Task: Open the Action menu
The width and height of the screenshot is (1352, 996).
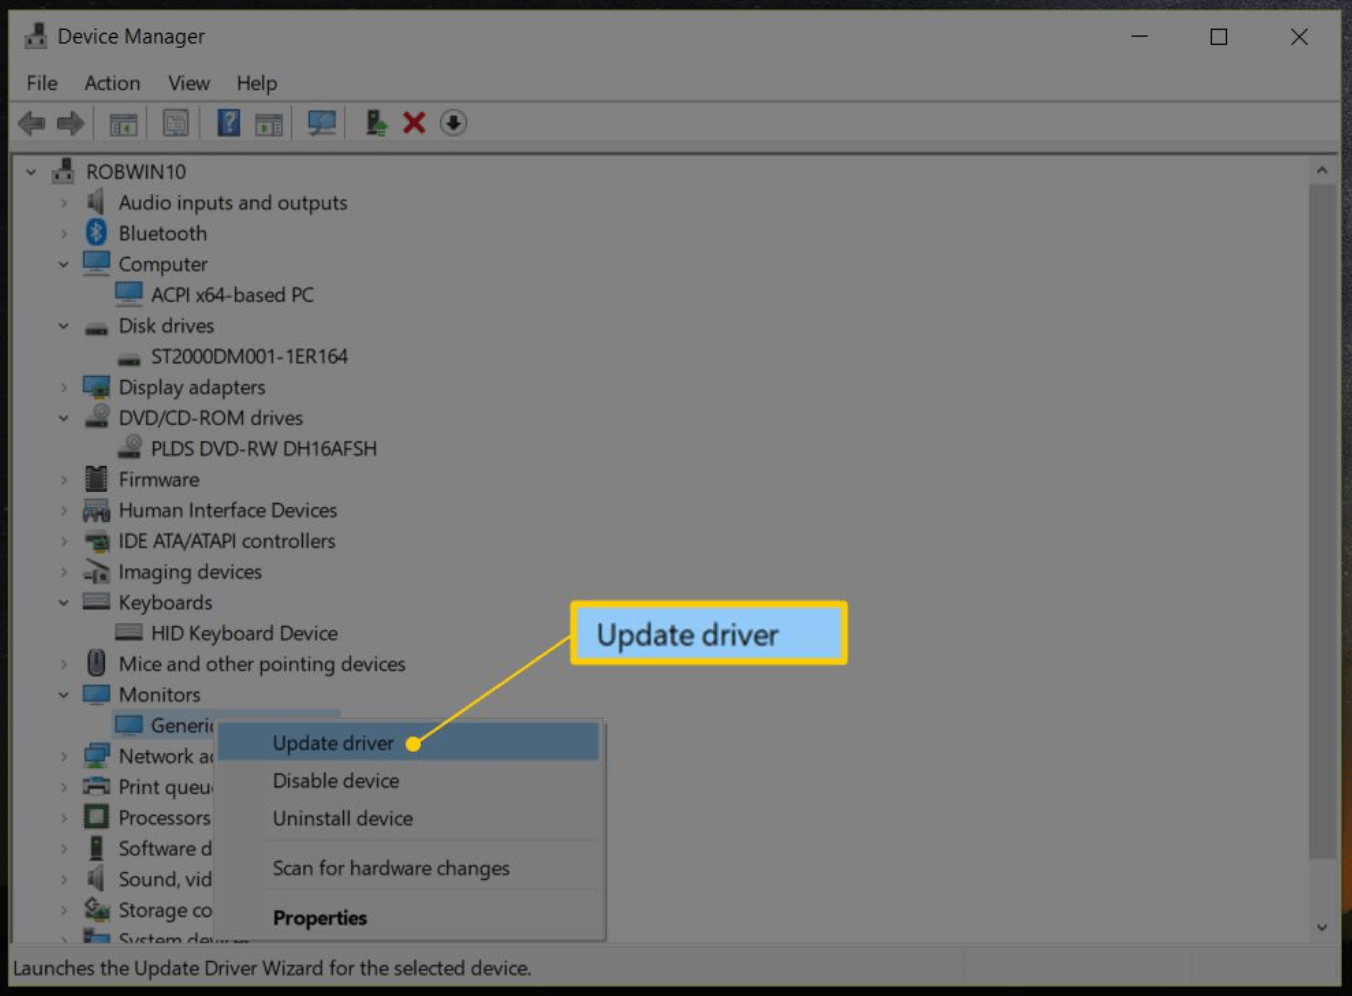Action: click(111, 83)
